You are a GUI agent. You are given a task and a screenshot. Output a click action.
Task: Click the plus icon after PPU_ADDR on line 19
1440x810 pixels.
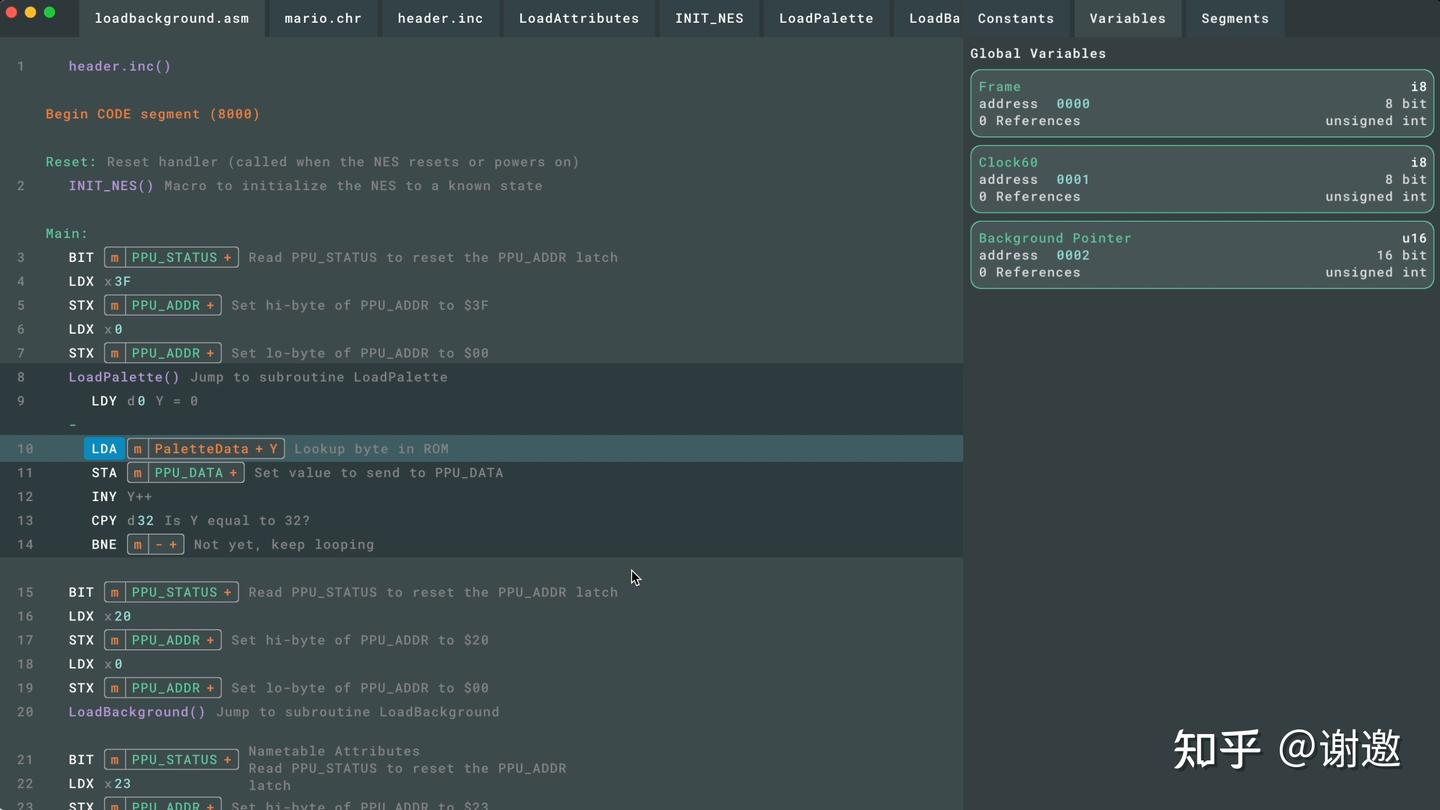[x=210, y=688]
